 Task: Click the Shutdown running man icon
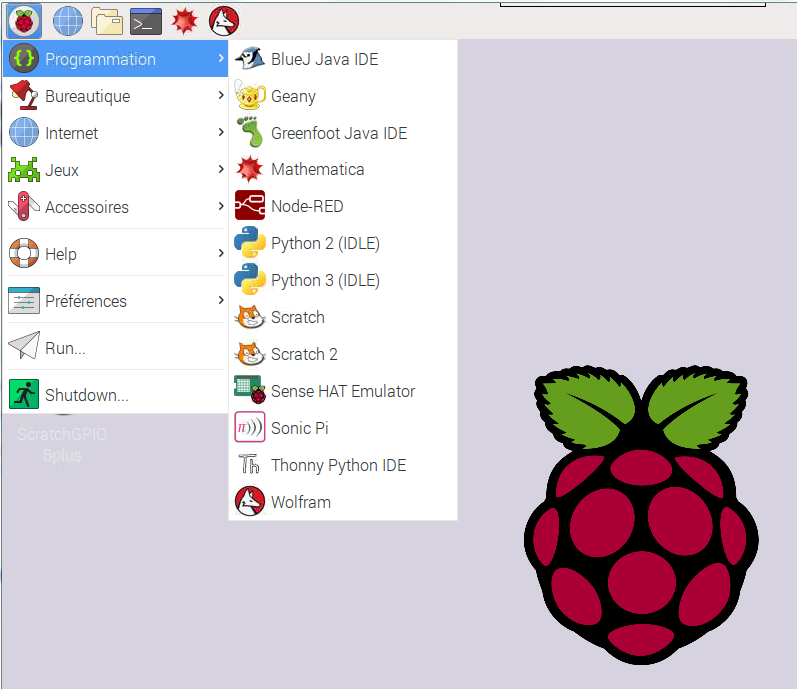(24, 394)
